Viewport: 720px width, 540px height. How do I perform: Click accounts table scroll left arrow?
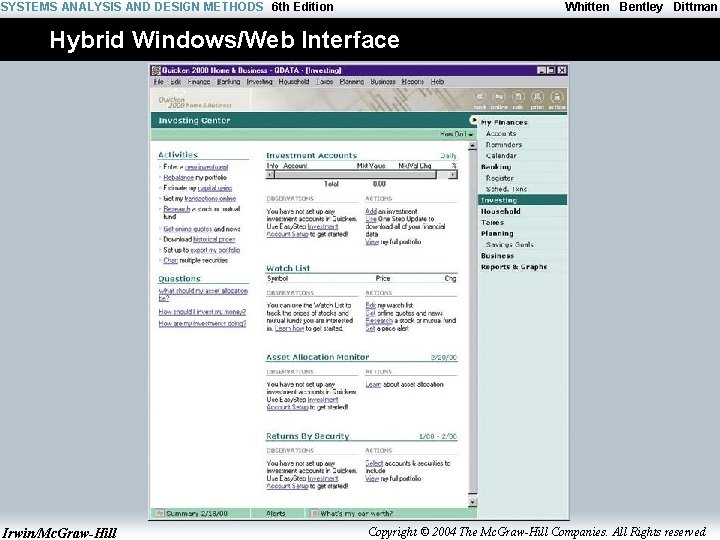click(270, 174)
